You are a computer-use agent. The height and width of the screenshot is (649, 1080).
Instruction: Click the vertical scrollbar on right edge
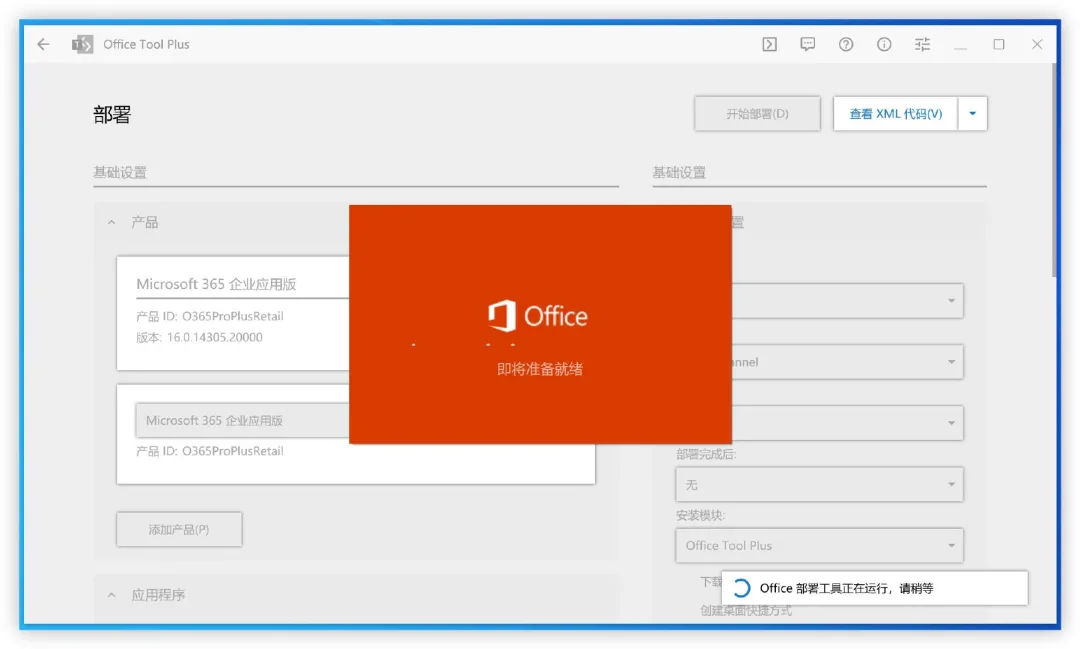pyautogui.click(x=1054, y=171)
